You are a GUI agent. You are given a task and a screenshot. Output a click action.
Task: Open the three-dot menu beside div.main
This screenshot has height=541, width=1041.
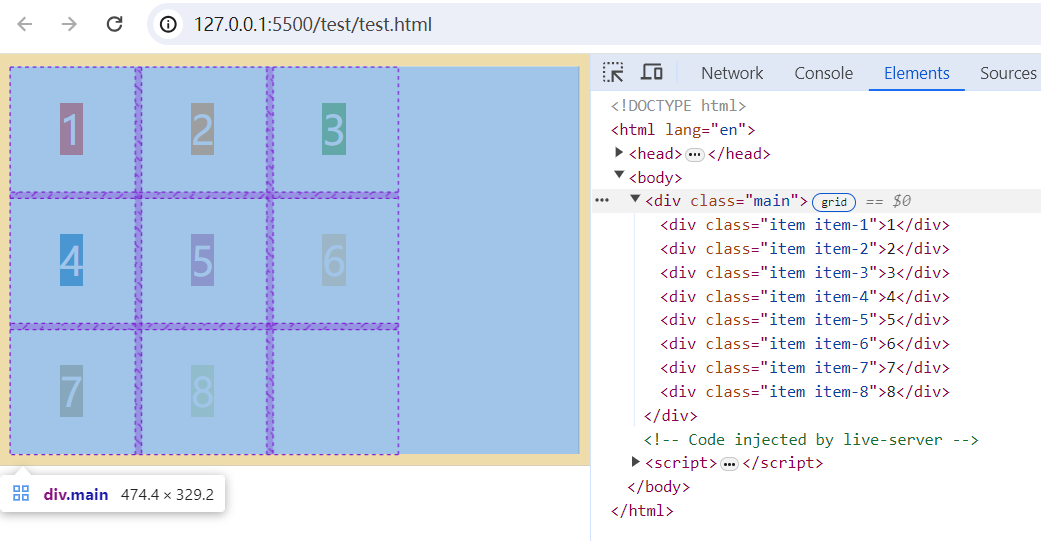tap(602, 200)
